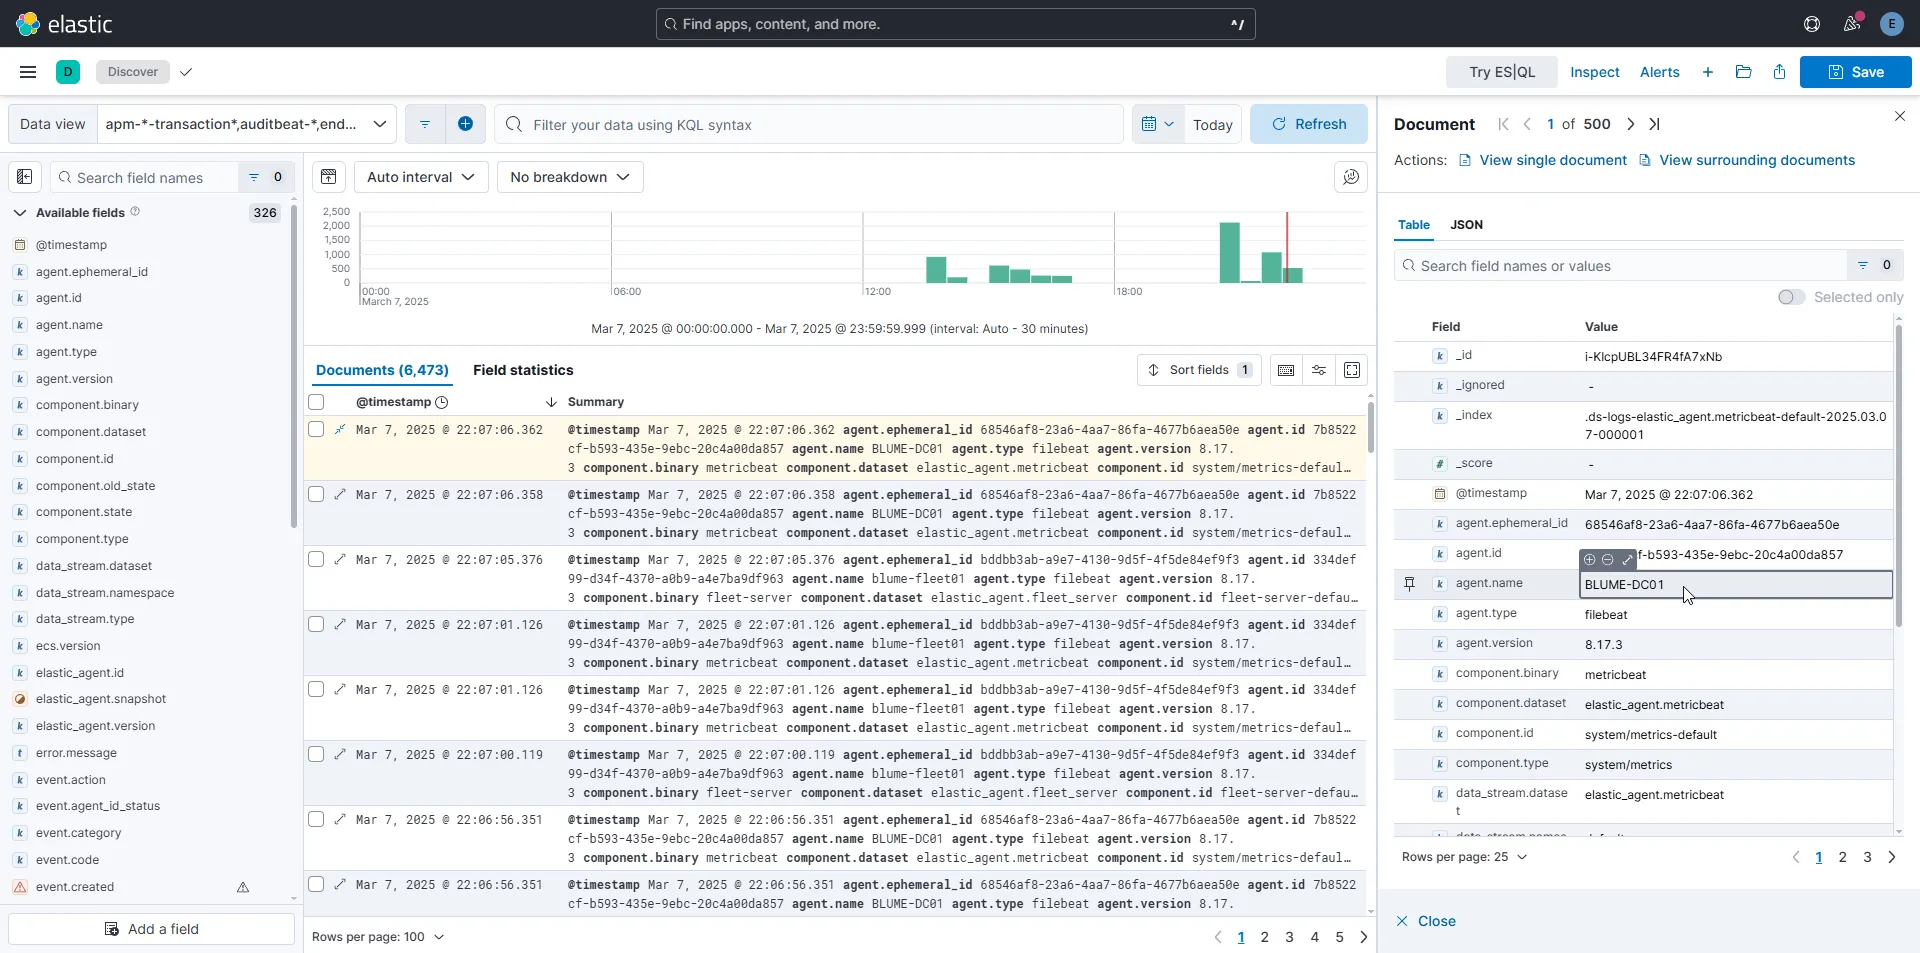Click the add filter plus icon

pyautogui.click(x=465, y=124)
